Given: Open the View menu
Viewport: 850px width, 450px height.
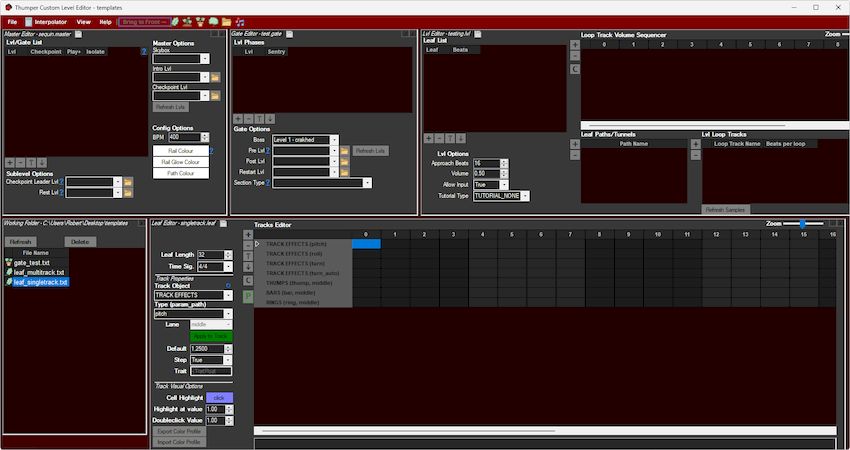Looking at the screenshot, I should tap(83, 21).
